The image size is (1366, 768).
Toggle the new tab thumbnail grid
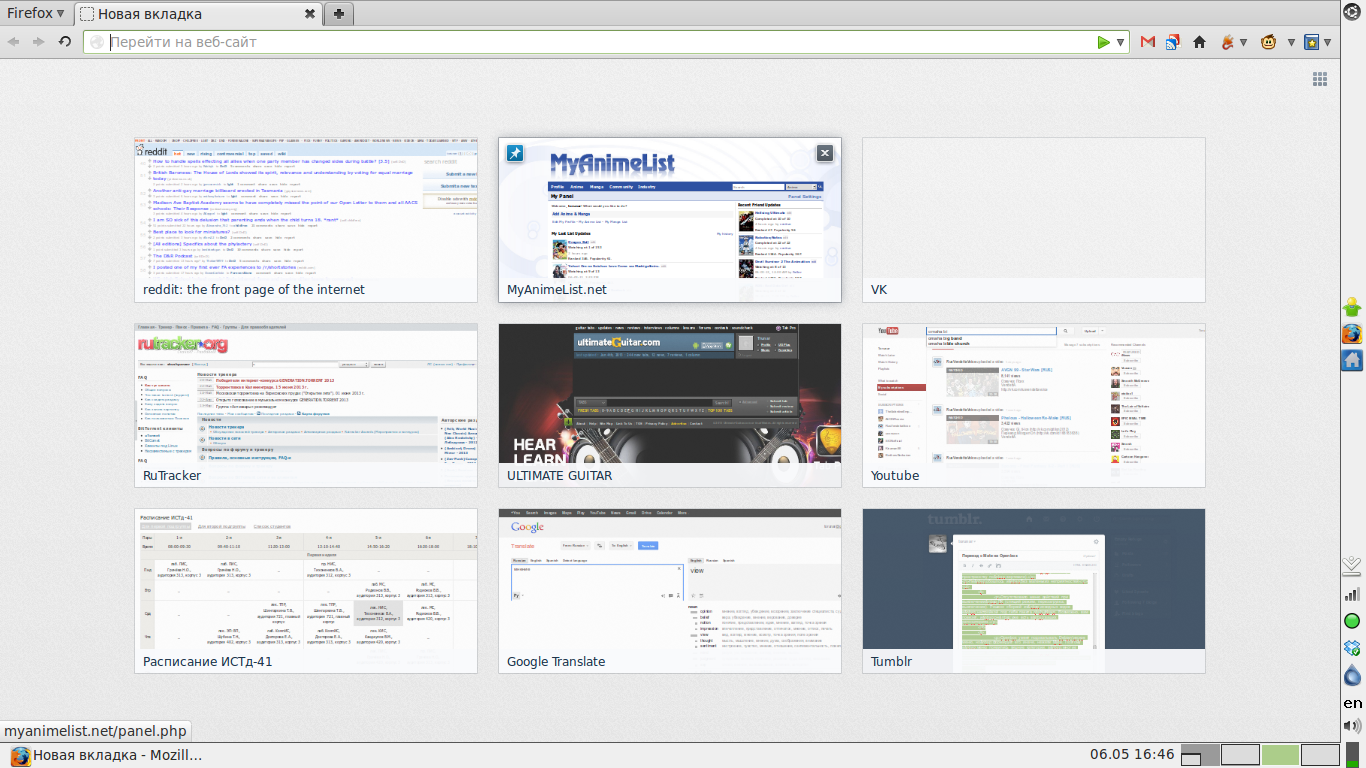(x=1319, y=79)
